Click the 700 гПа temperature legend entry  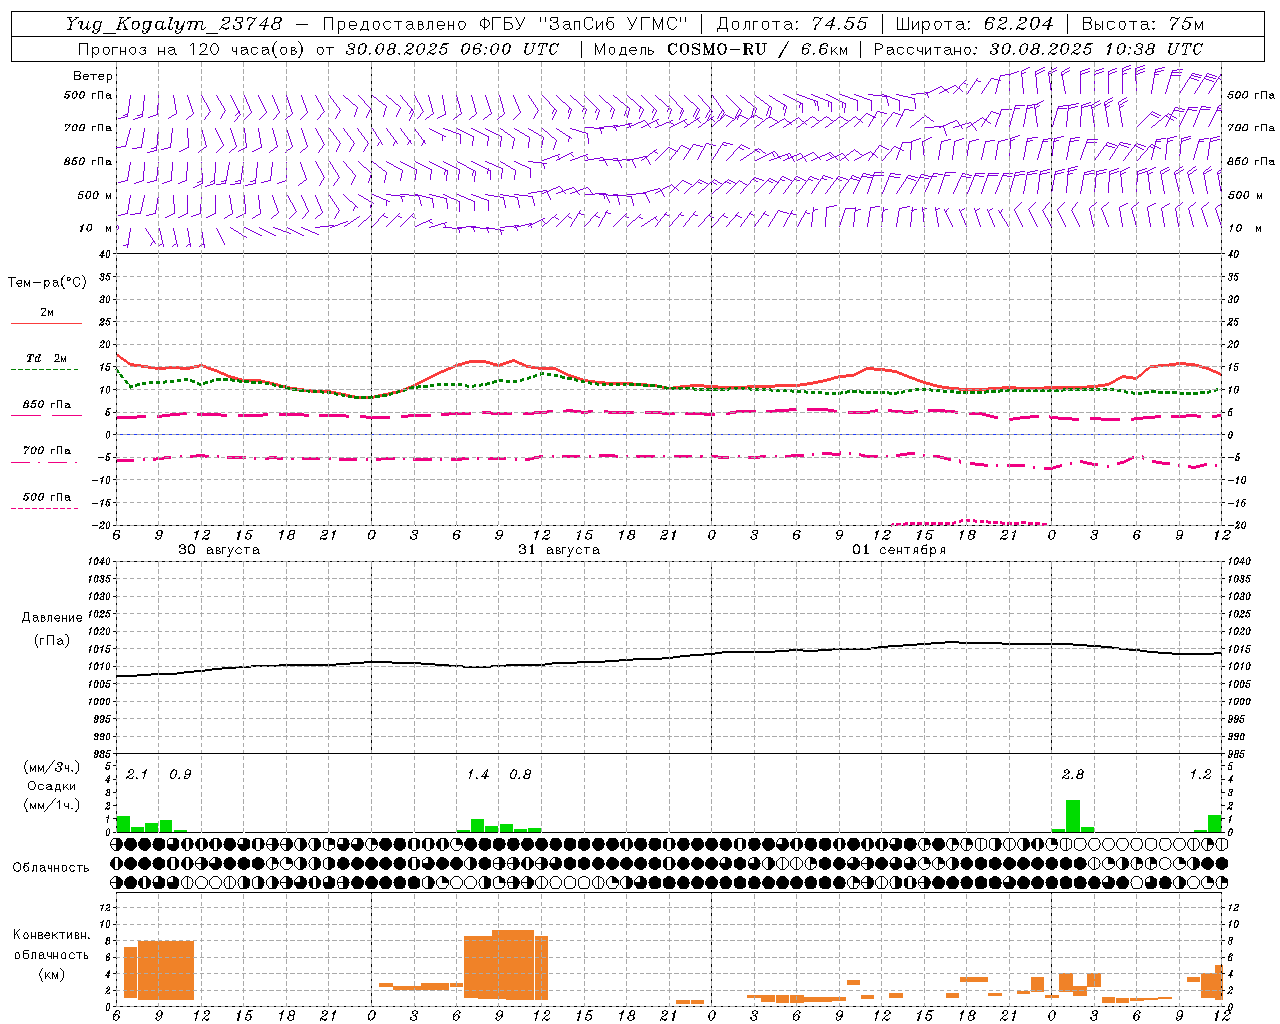point(46,451)
